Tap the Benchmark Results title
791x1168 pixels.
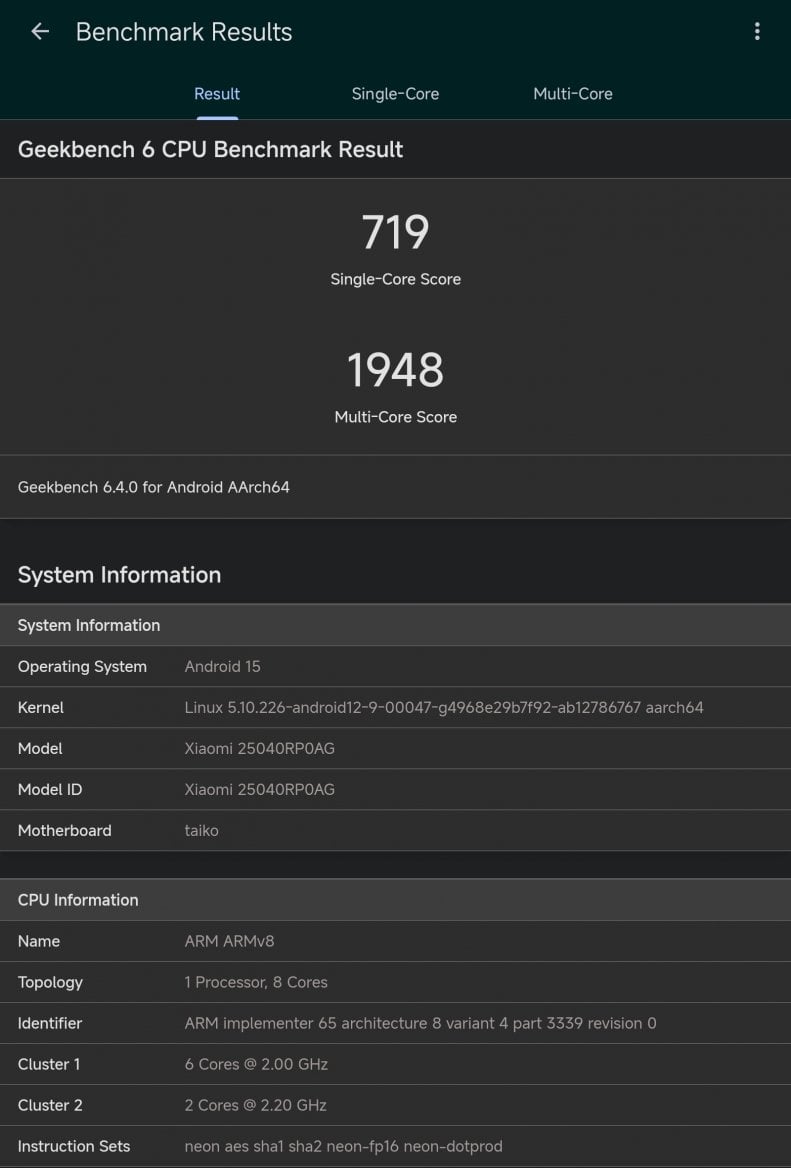(x=184, y=32)
